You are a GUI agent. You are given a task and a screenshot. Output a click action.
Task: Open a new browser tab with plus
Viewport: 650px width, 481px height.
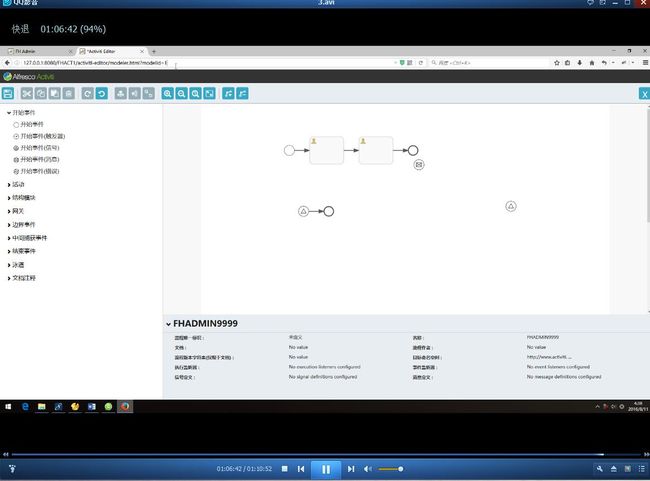tap(154, 51)
